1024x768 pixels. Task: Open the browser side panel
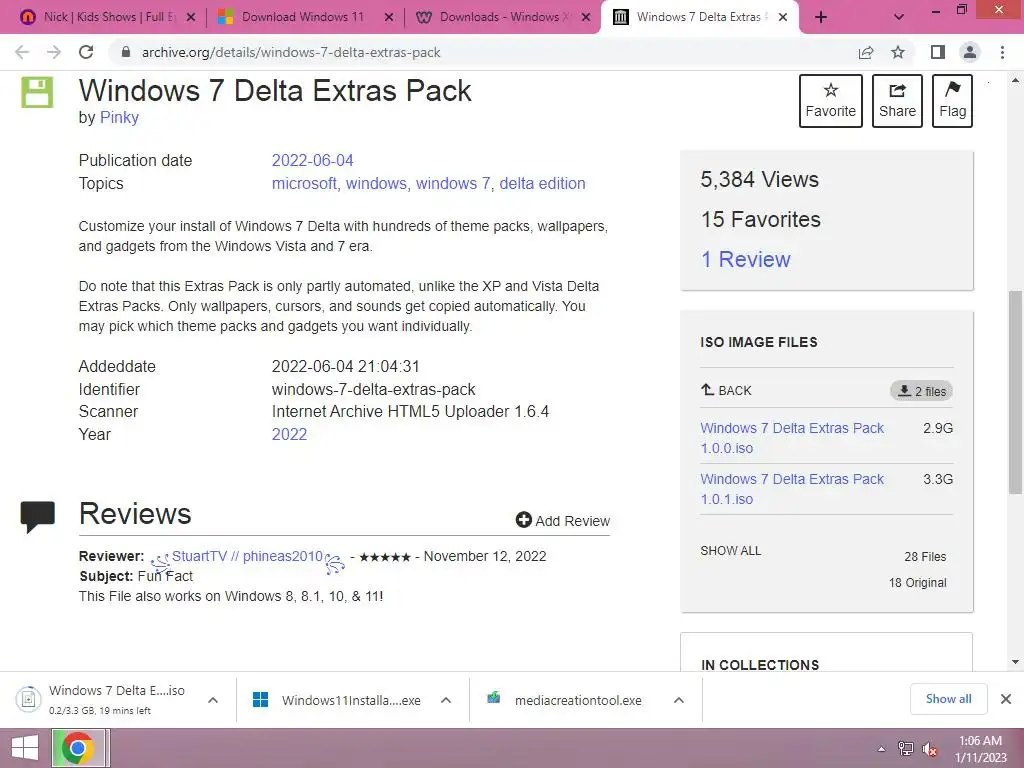coord(938,52)
